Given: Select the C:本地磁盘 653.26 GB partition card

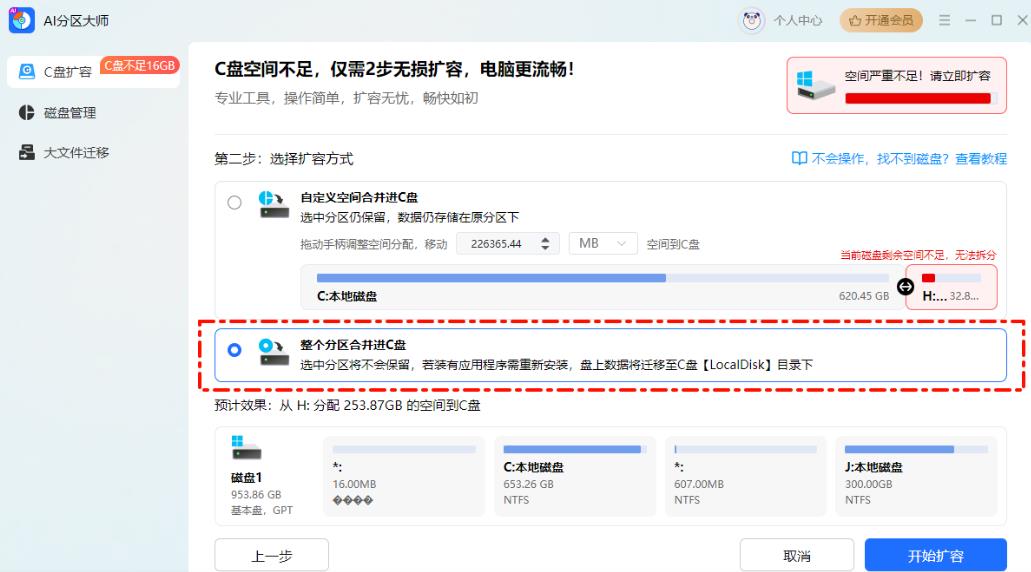Looking at the screenshot, I should coord(575,477).
